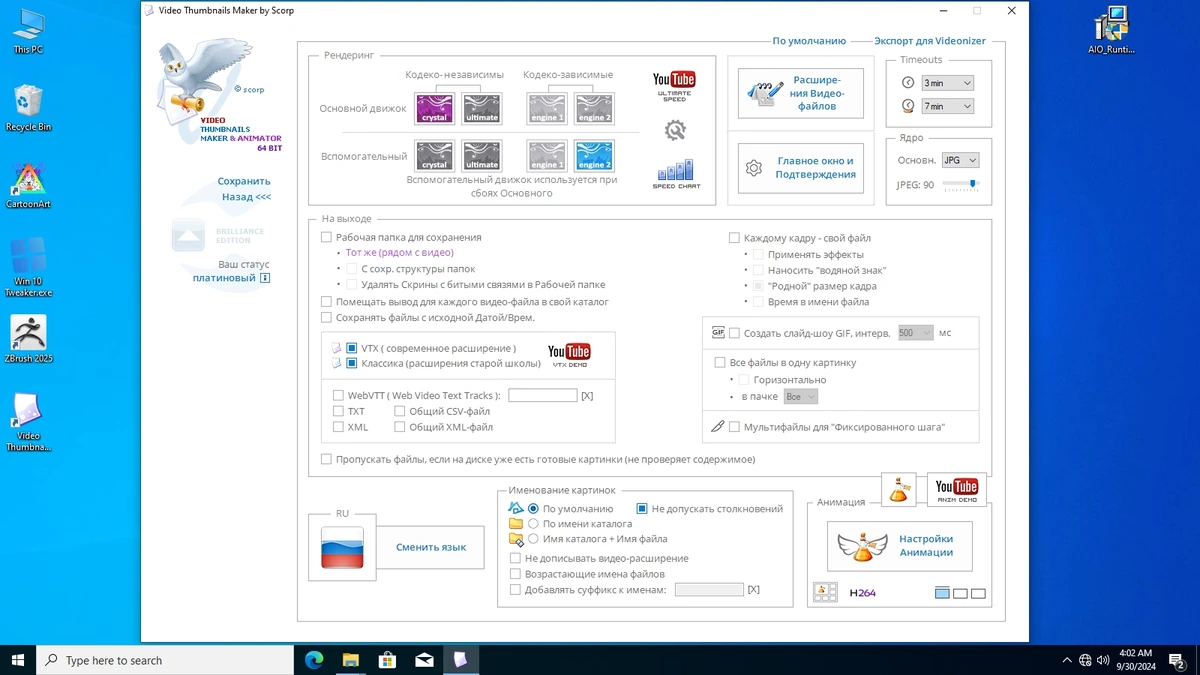Open 'Главное окно и Подтверждения' button
Image resolution: width=1200 pixels, height=675 pixels.
801,168
